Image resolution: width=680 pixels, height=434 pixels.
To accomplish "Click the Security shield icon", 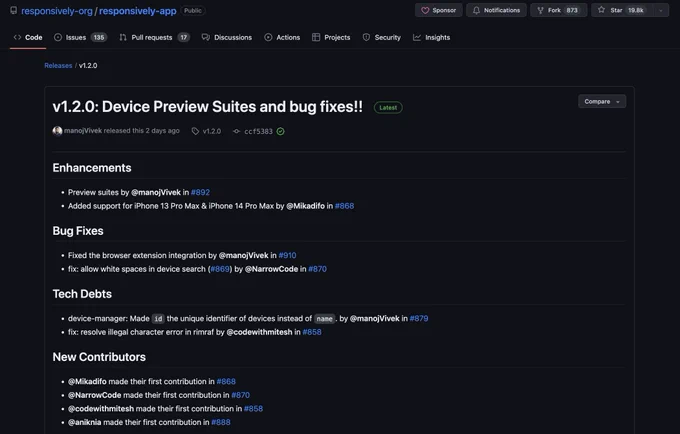I will 366,37.
